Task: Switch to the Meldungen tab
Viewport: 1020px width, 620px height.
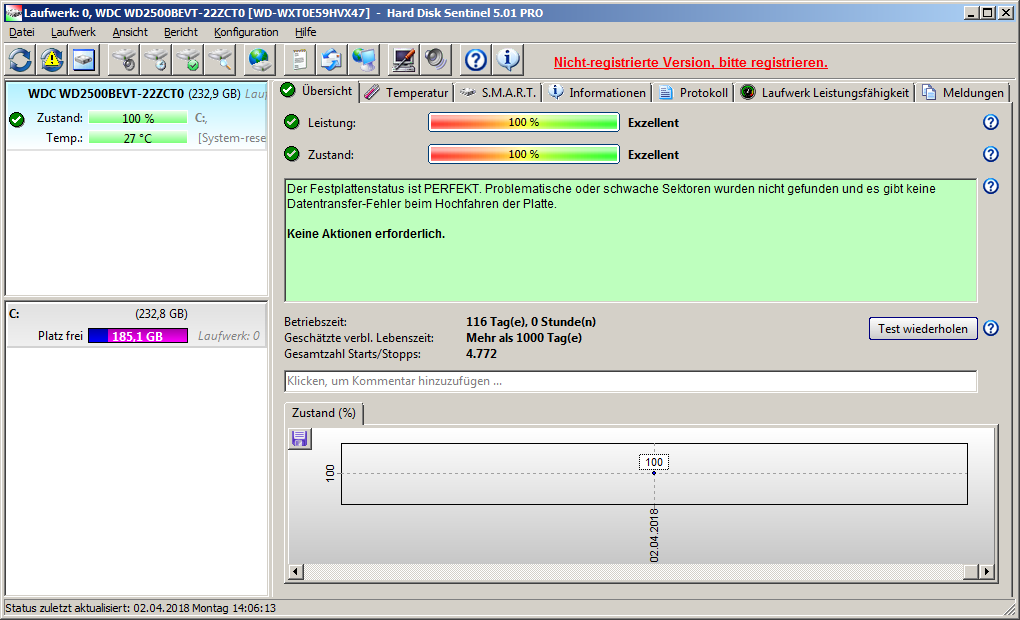Action: point(963,92)
